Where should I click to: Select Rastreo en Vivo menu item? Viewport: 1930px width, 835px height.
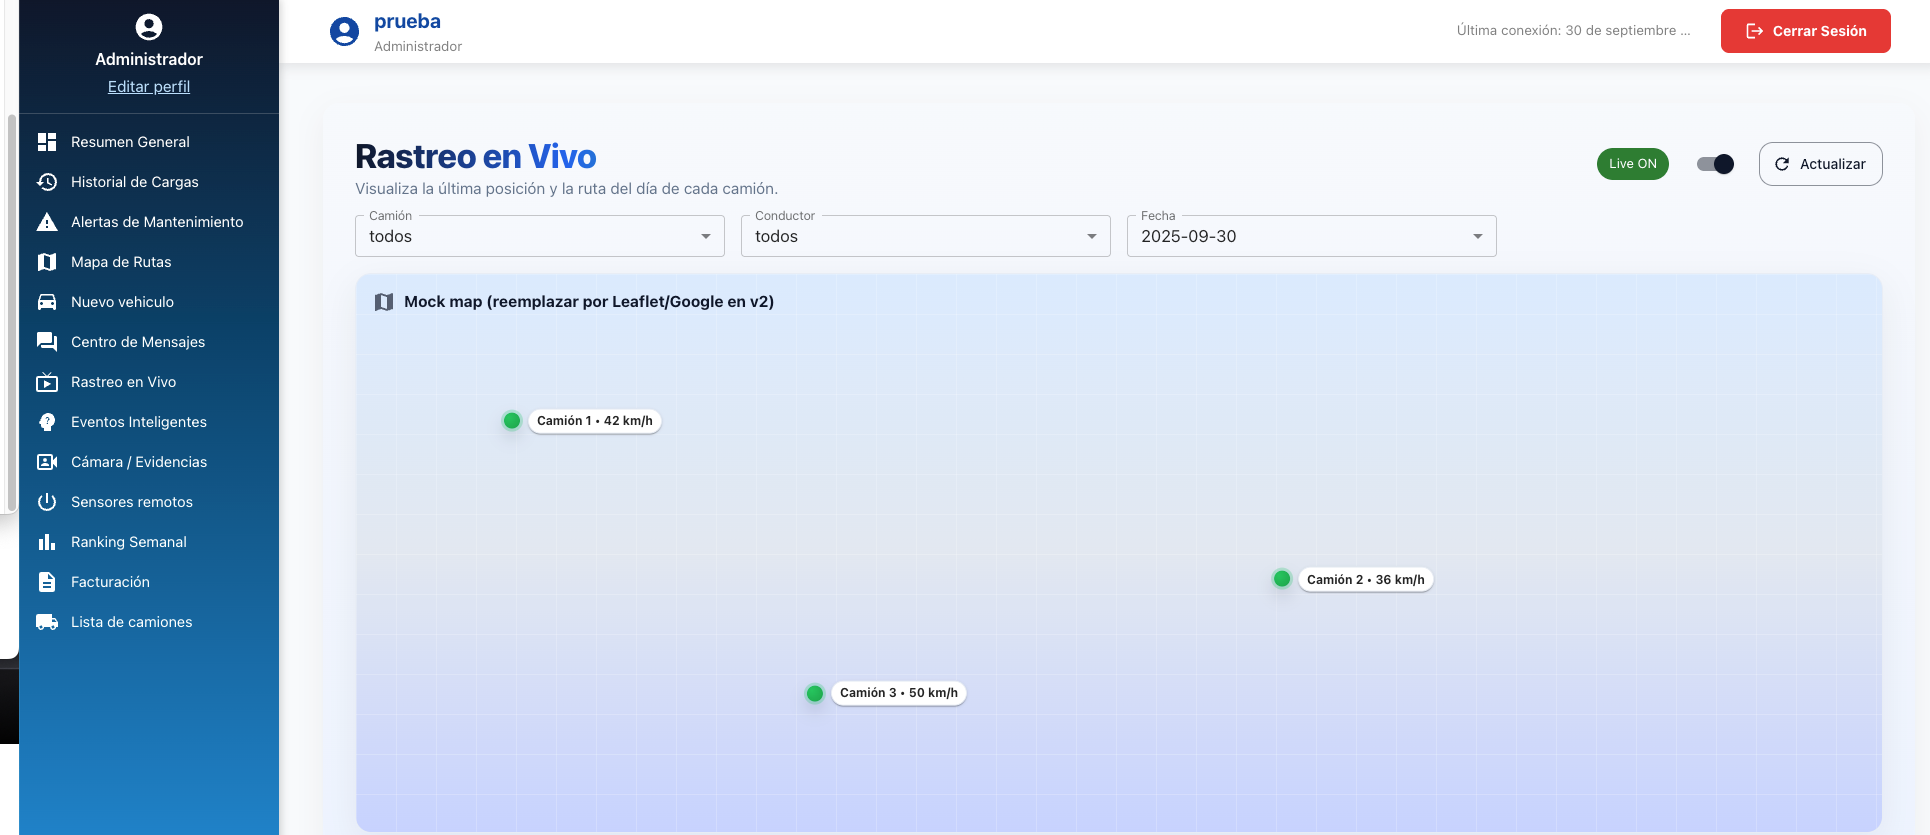149,382
